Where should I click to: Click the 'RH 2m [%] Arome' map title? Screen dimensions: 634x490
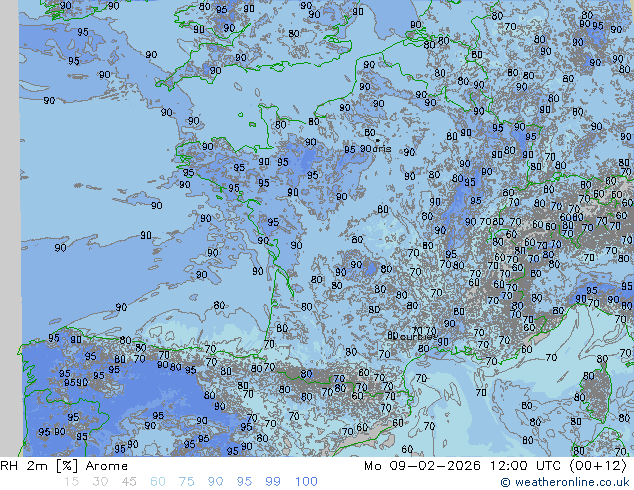coord(64,466)
